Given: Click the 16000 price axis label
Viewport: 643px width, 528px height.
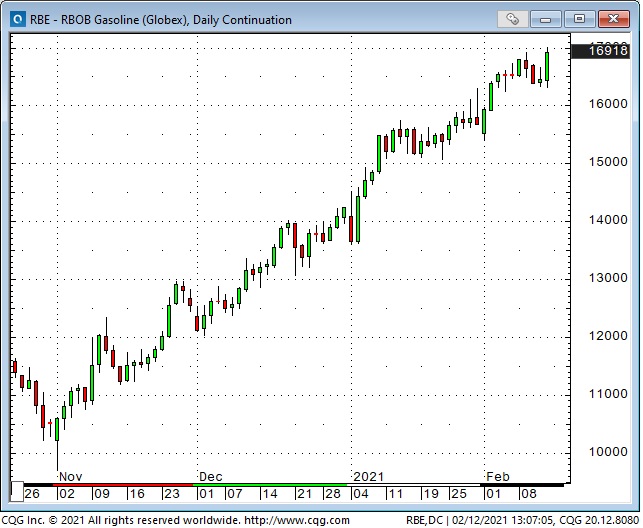Looking at the screenshot, I should pos(608,104).
